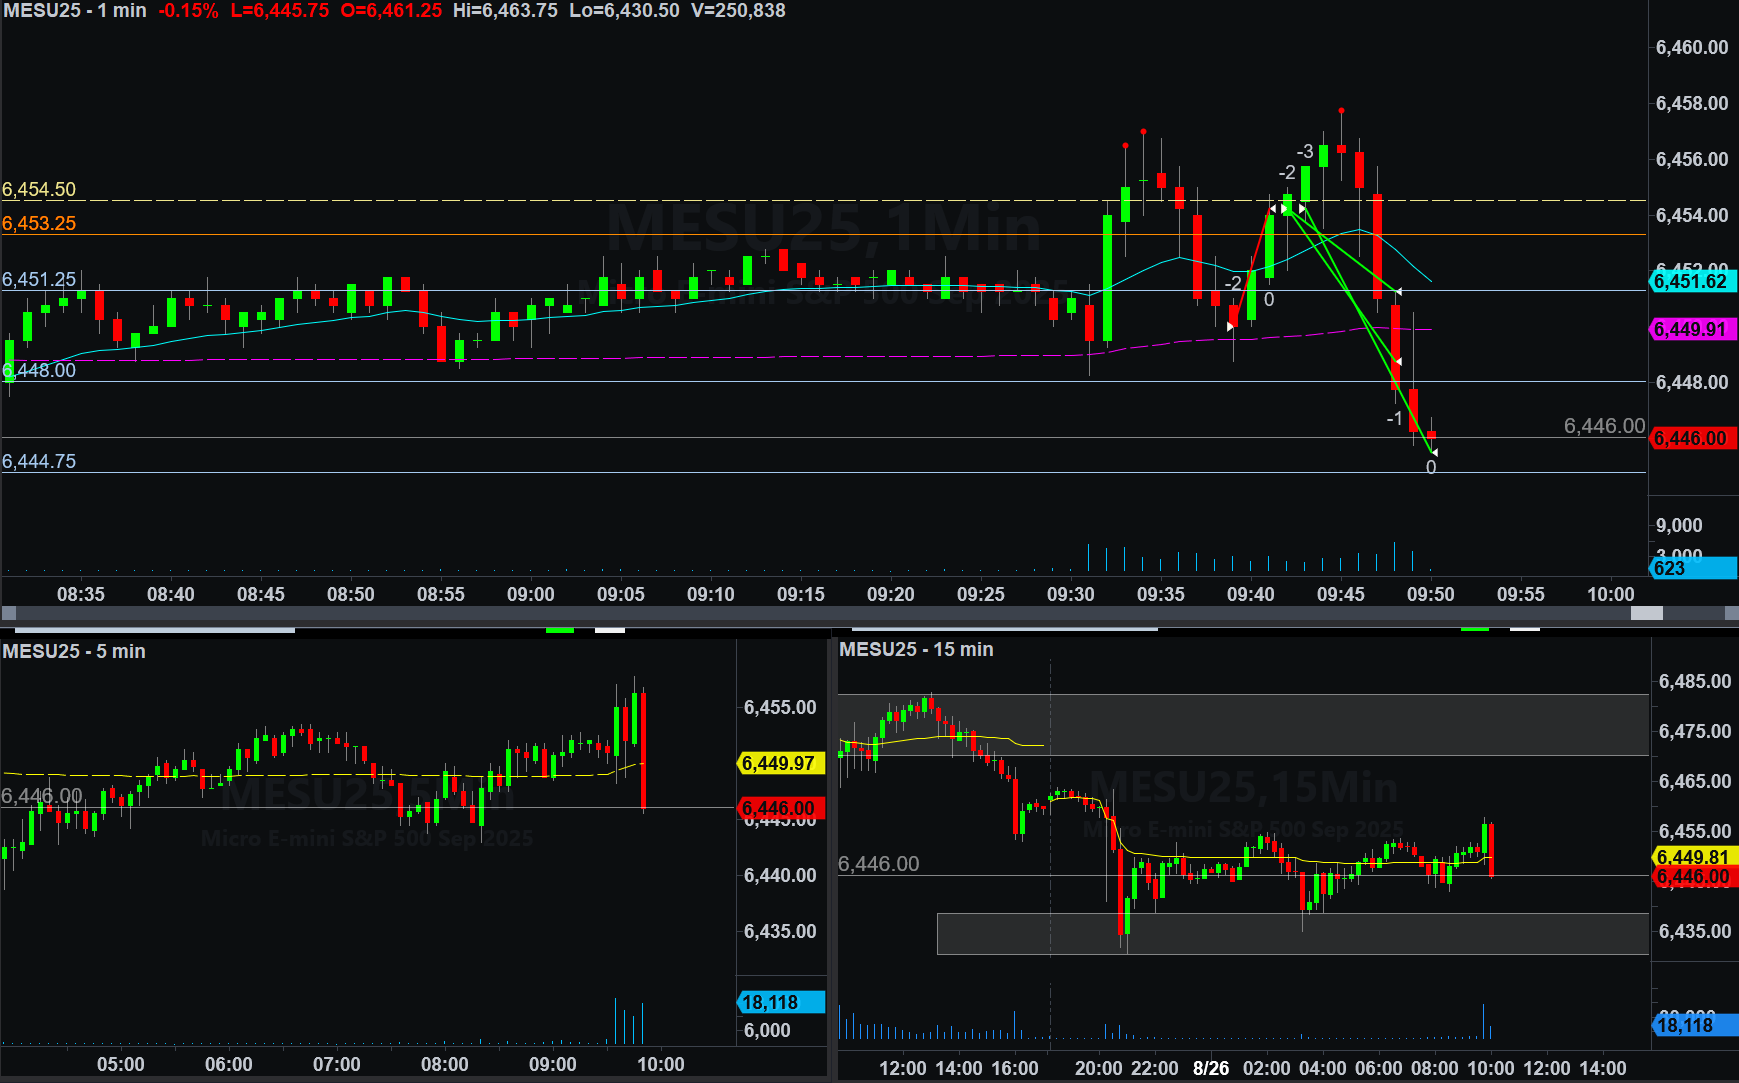Click the 8/26 date label on the time axis

pos(1210,1068)
